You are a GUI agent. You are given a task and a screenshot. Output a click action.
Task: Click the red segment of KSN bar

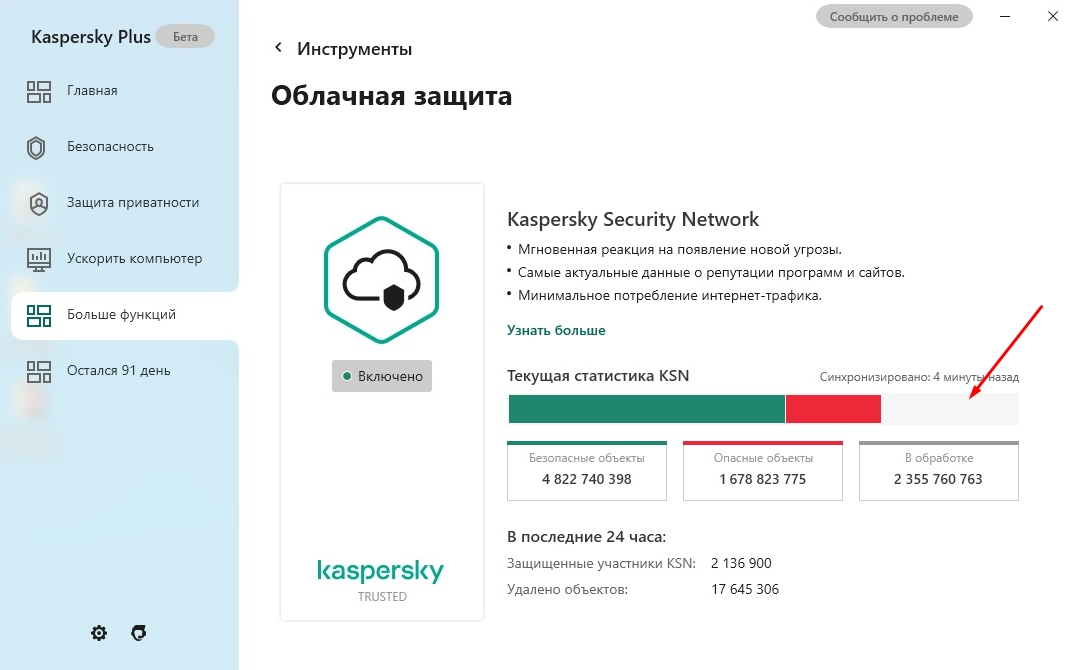pyautogui.click(x=833, y=409)
